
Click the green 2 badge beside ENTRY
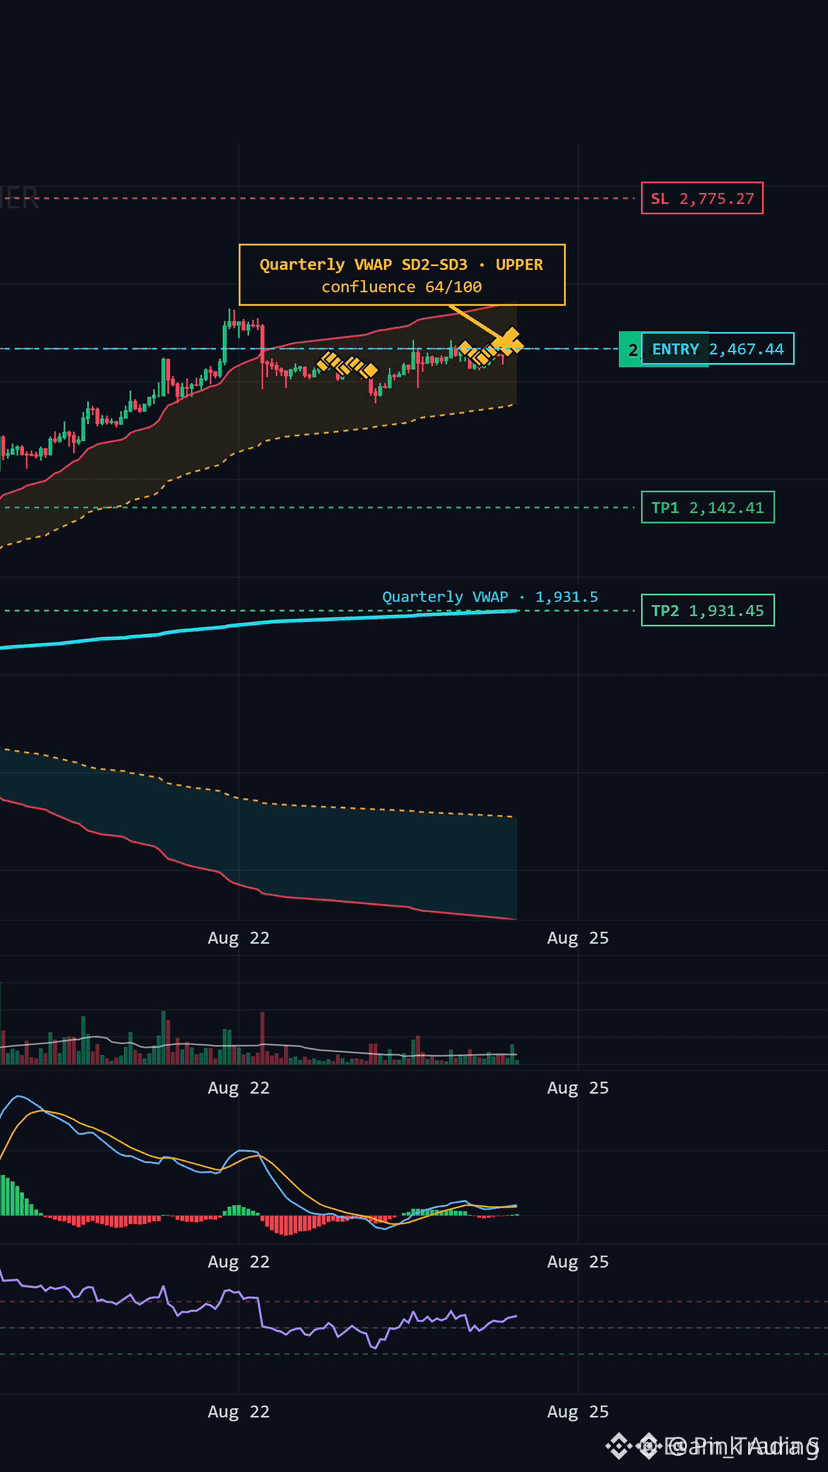point(631,349)
